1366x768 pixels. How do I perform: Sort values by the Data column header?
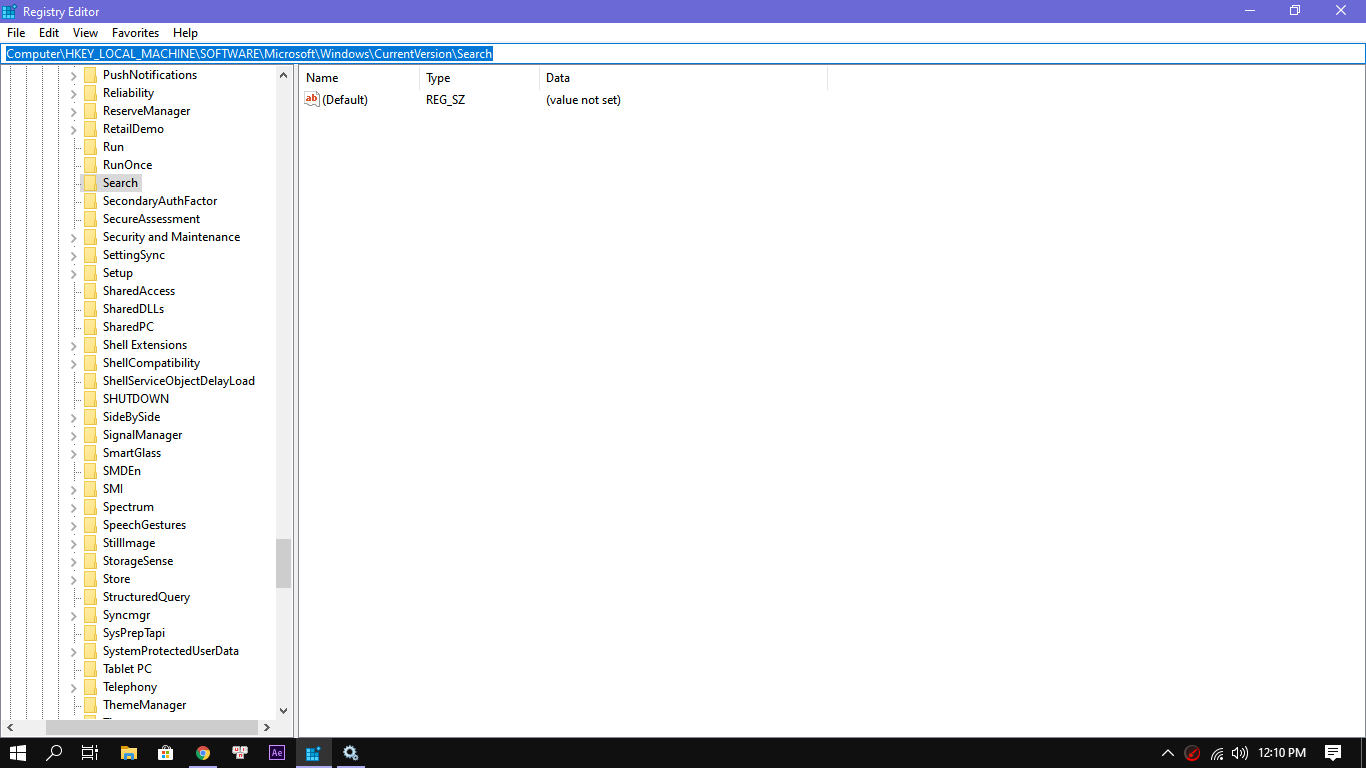684,78
